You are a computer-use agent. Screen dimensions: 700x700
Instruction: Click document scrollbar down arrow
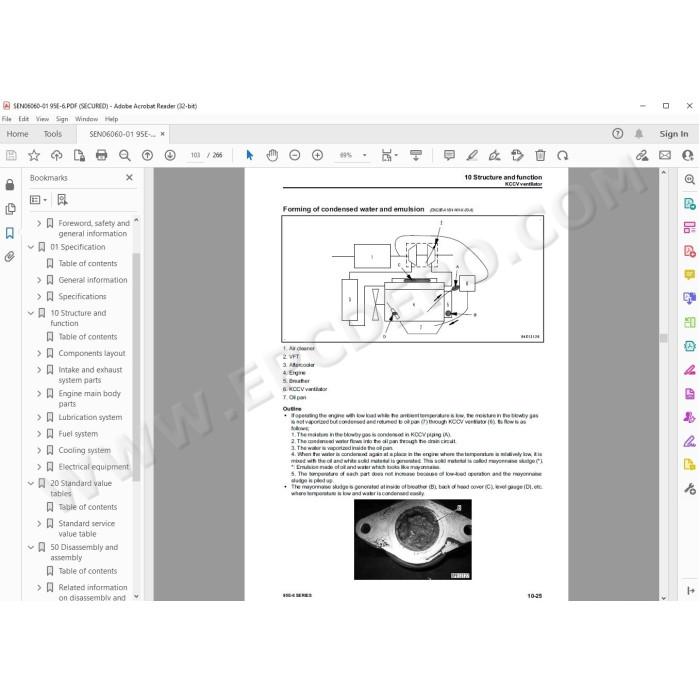[663, 597]
